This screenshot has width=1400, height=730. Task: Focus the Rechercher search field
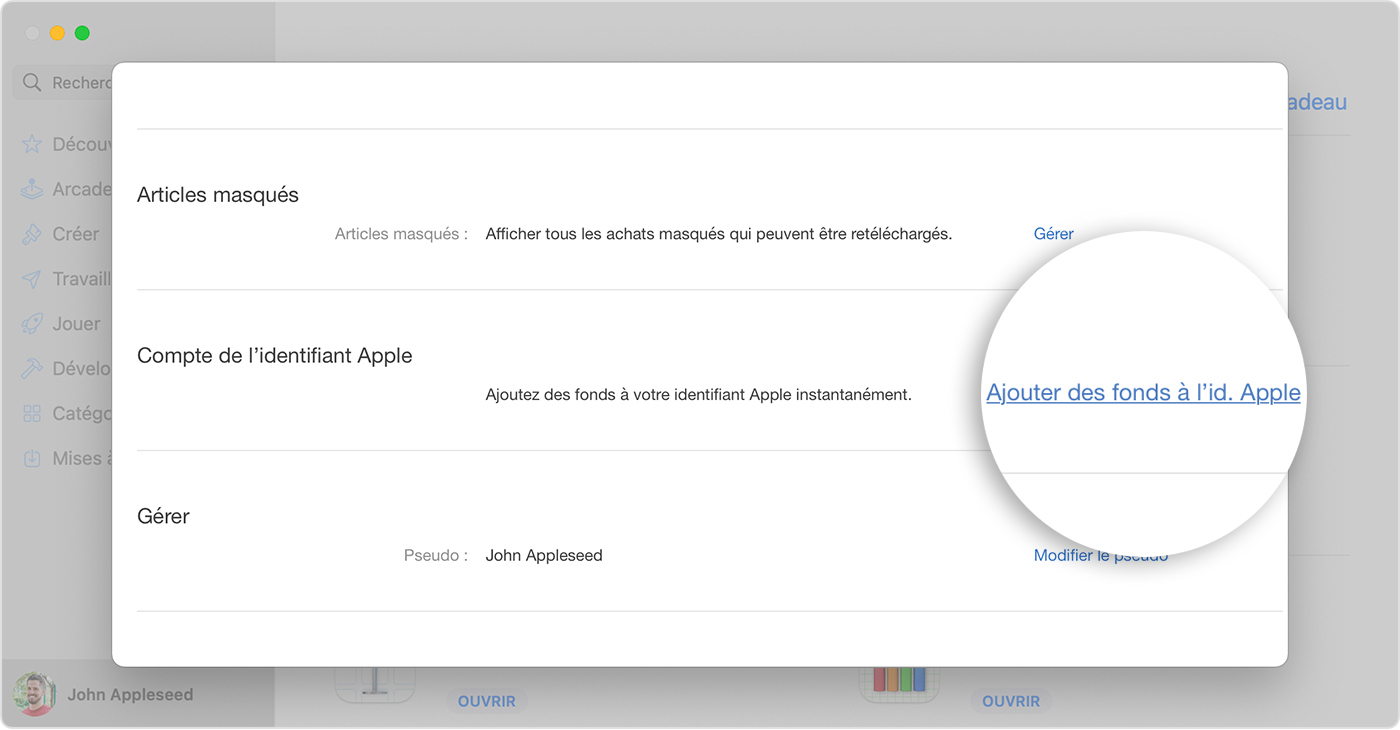[82, 83]
